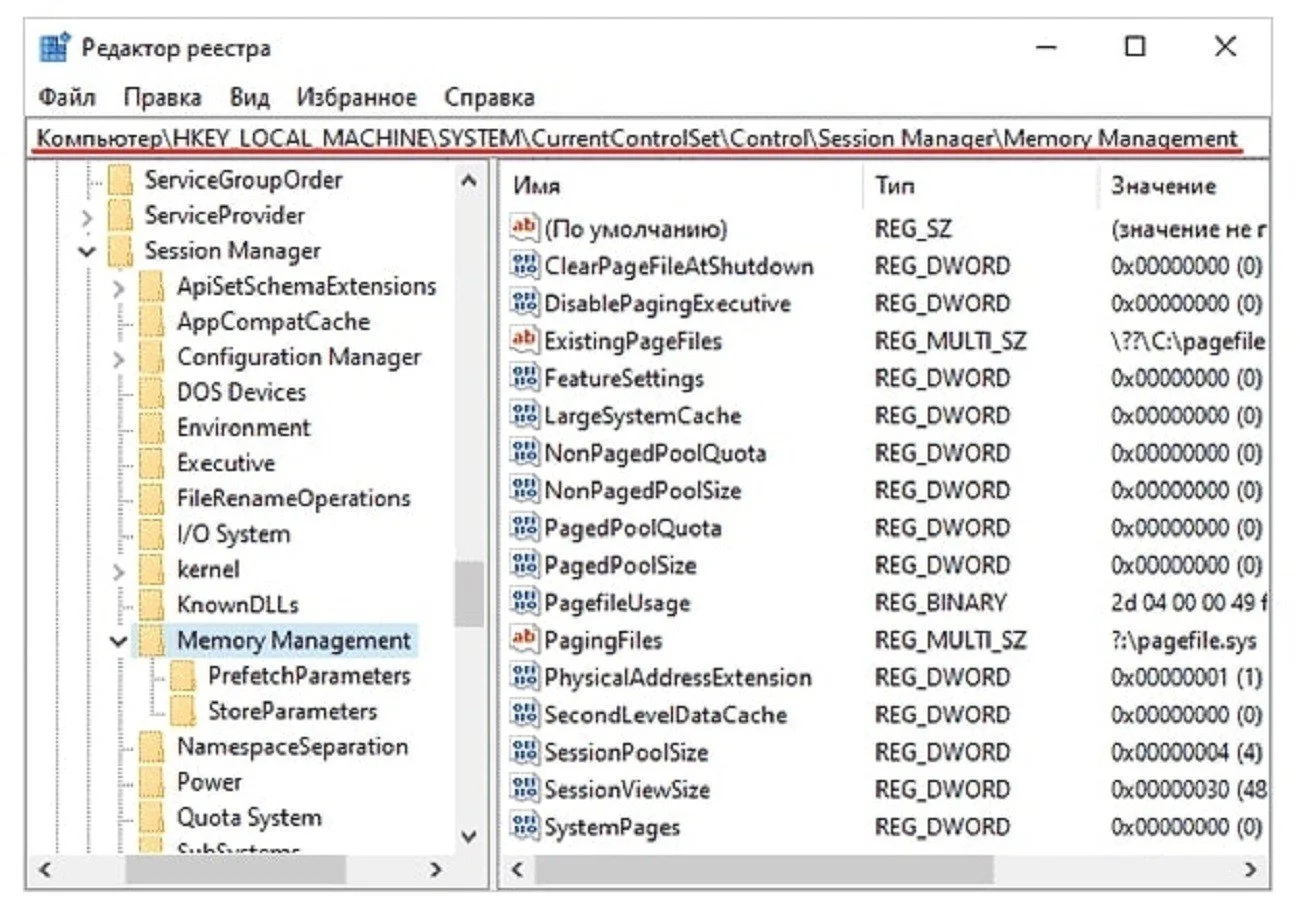1300x909 pixels.
Task: Click the Session Manager folder icon
Action: pyautogui.click(x=120, y=250)
